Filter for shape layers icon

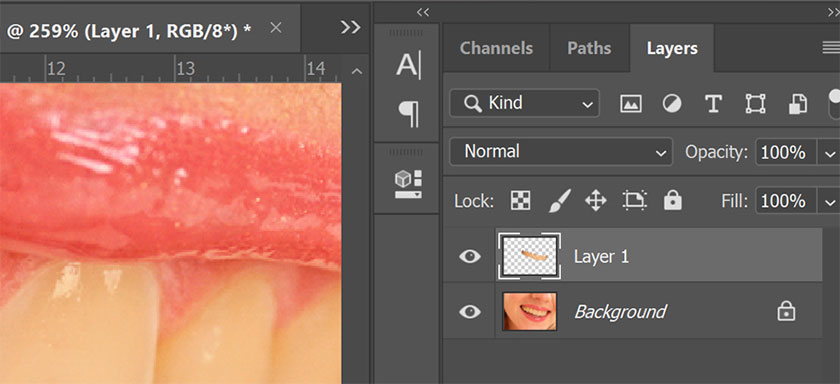(755, 103)
